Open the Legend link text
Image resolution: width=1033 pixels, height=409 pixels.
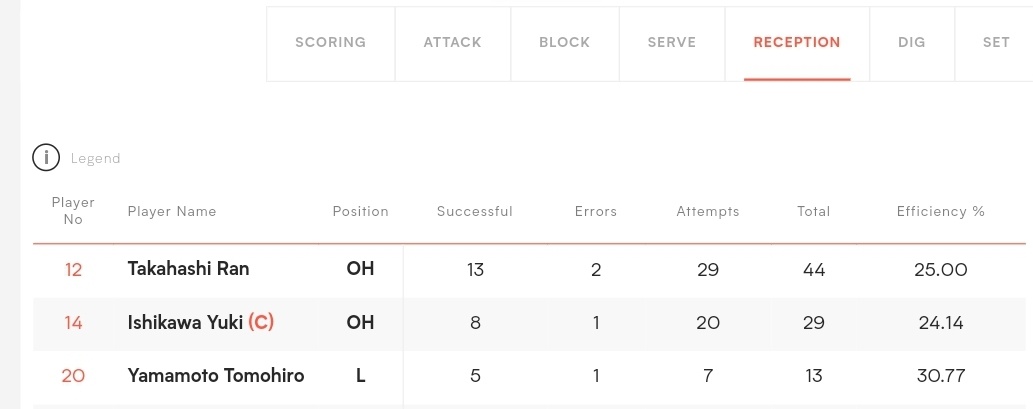click(96, 159)
